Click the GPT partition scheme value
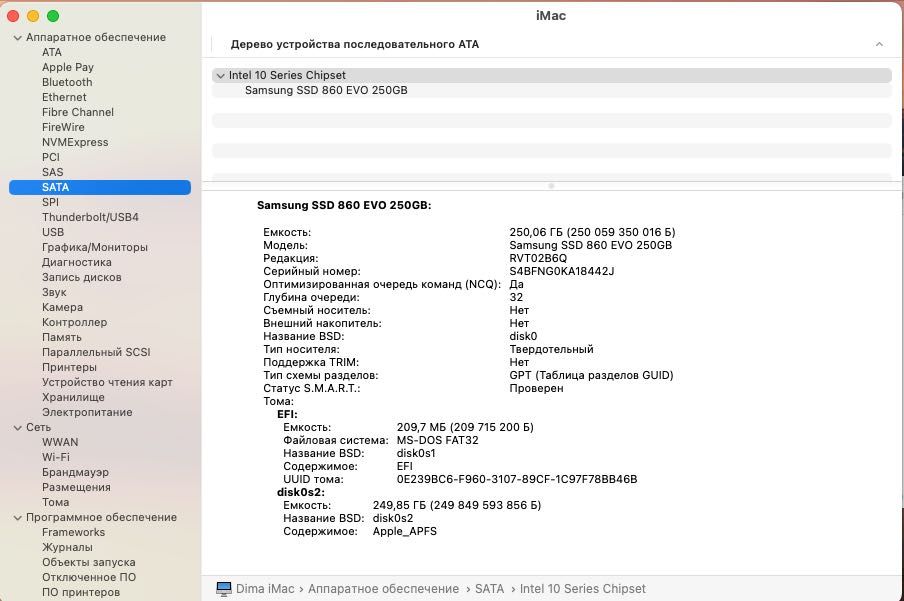This screenshot has width=904, height=601. [592, 375]
